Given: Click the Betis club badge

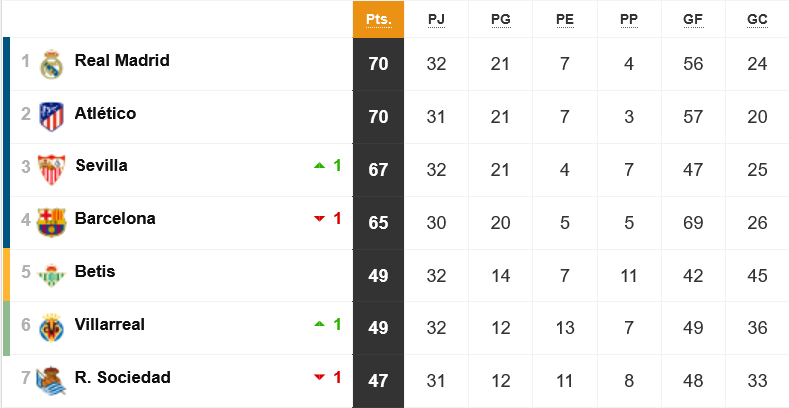Looking at the screenshot, I should pyautogui.click(x=51, y=275).
